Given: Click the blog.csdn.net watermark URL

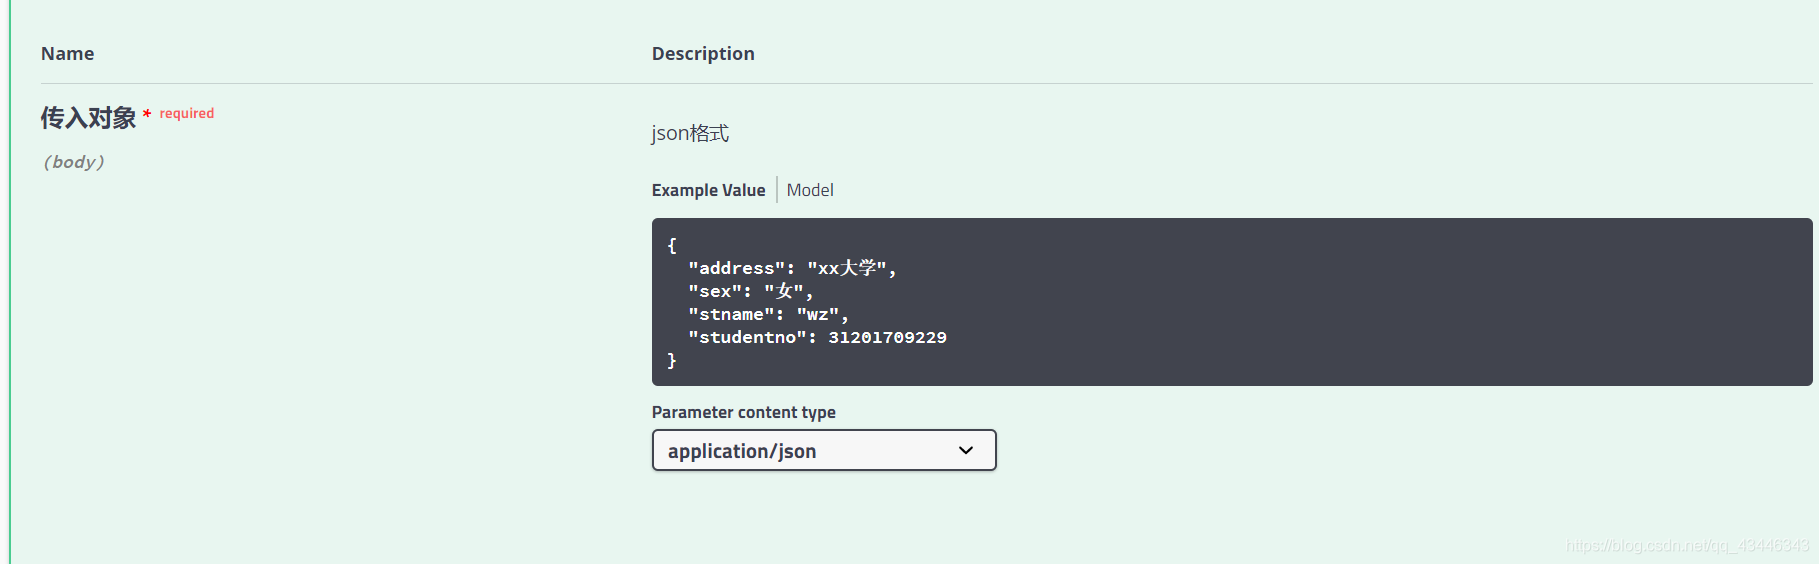Looking at the screenshot, I should click(x=1687, y=545).
